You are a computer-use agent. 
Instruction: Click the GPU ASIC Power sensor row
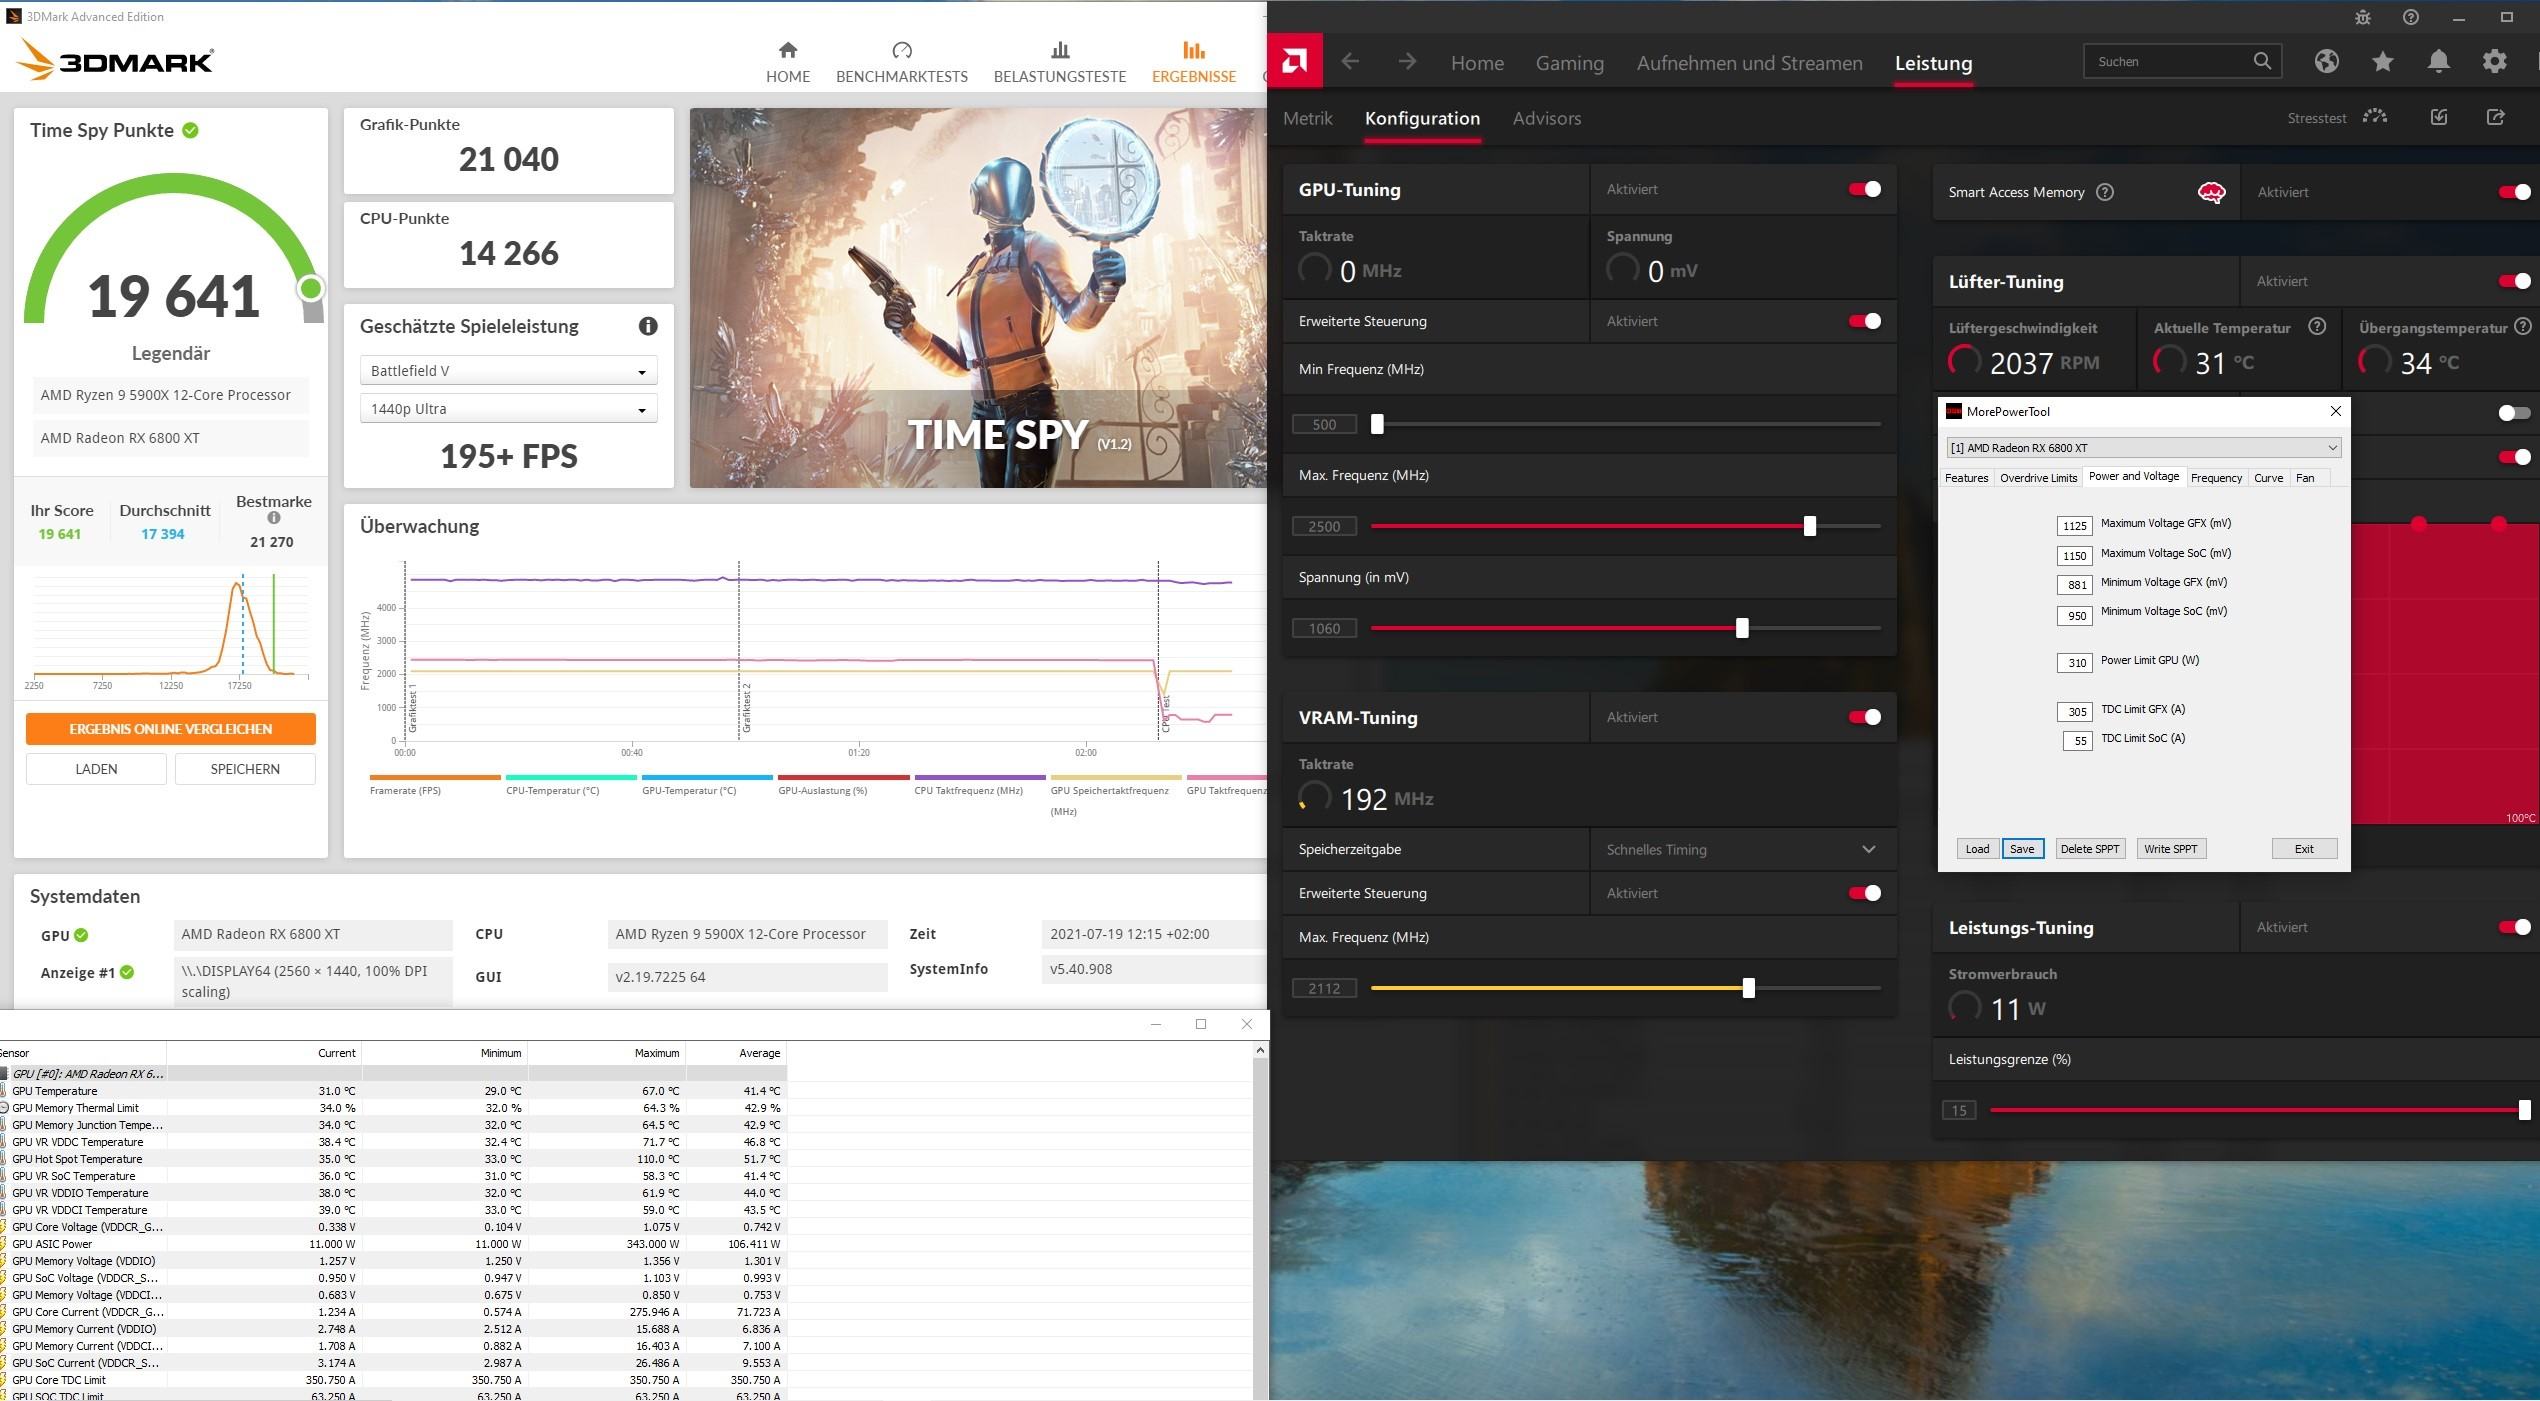coord(393,1244)
